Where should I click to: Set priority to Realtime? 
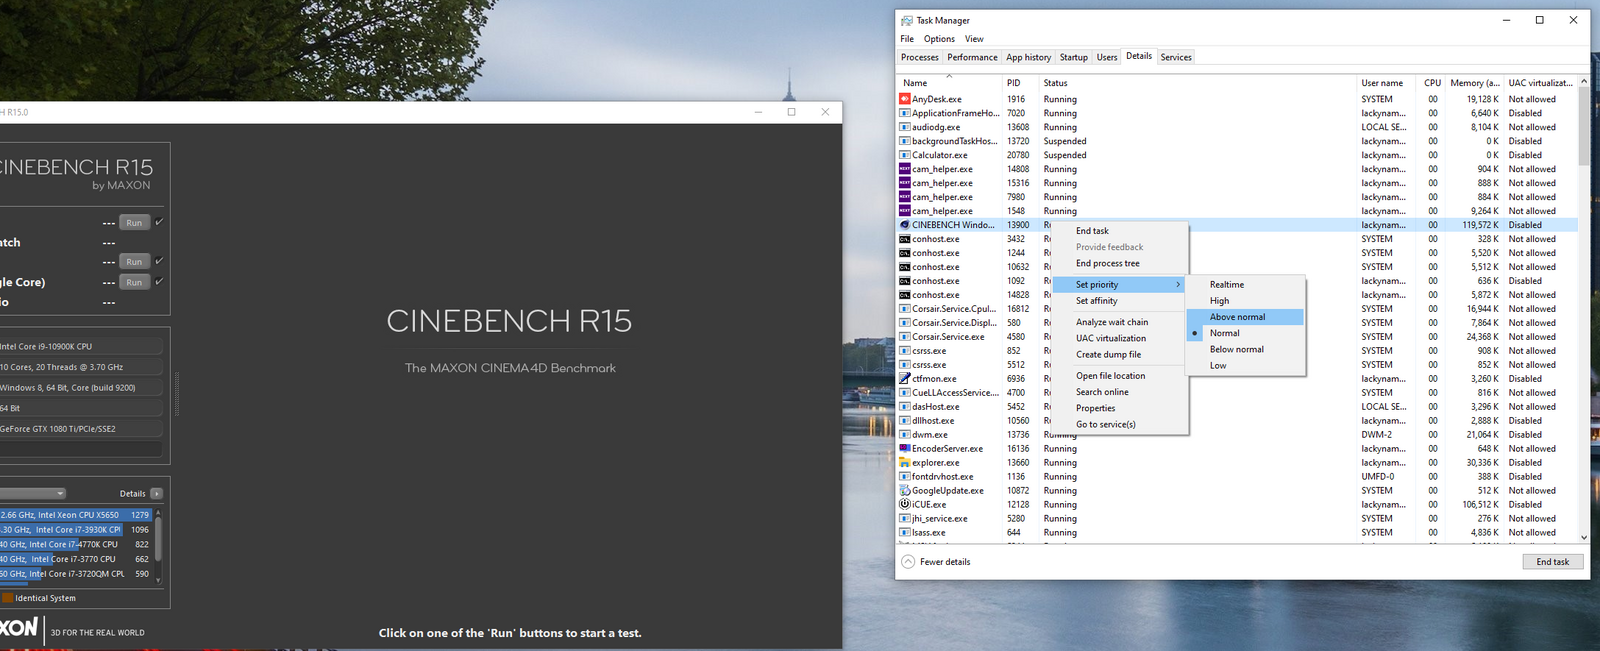coord(1244,285)
